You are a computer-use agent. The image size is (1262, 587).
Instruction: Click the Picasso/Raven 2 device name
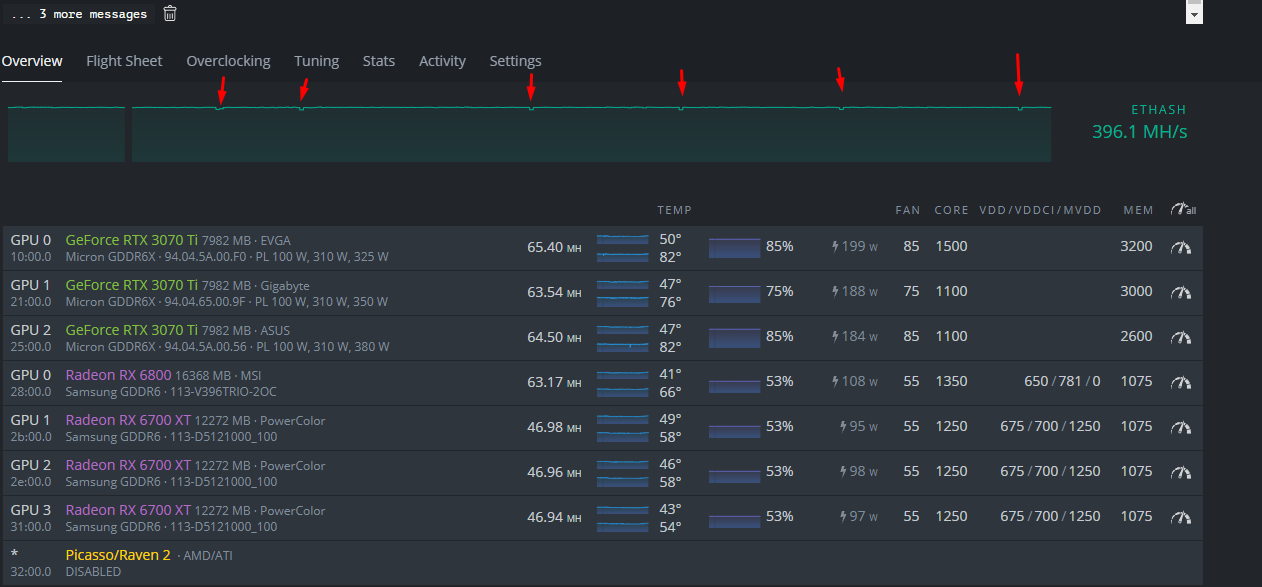tap(118, 555)
